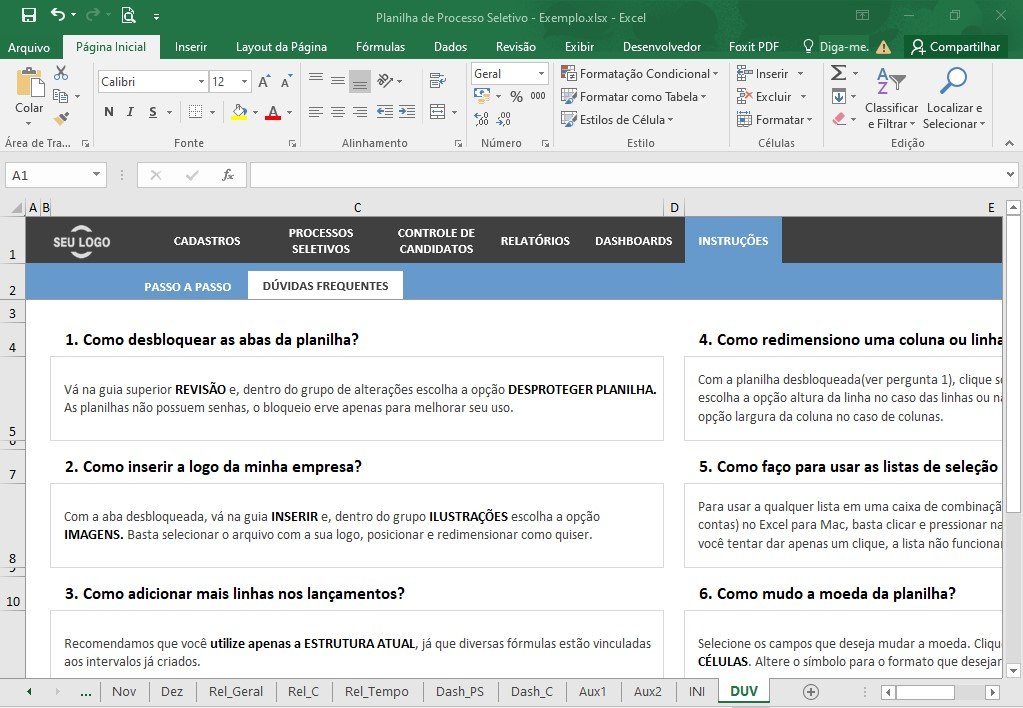Click Excluir cells button
The width and height of the screenshot is (1023, 708).
click(764, 97)
